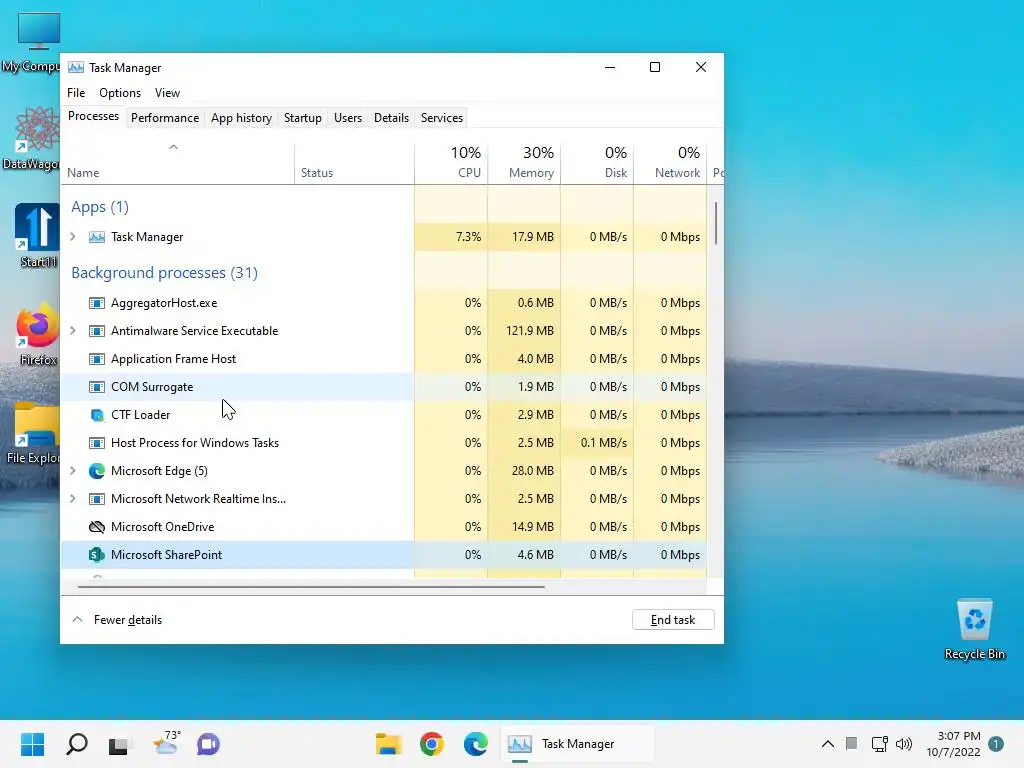Screen dimensions: 1024x768
Task: Switch to the Services tab
Action: 441,118
